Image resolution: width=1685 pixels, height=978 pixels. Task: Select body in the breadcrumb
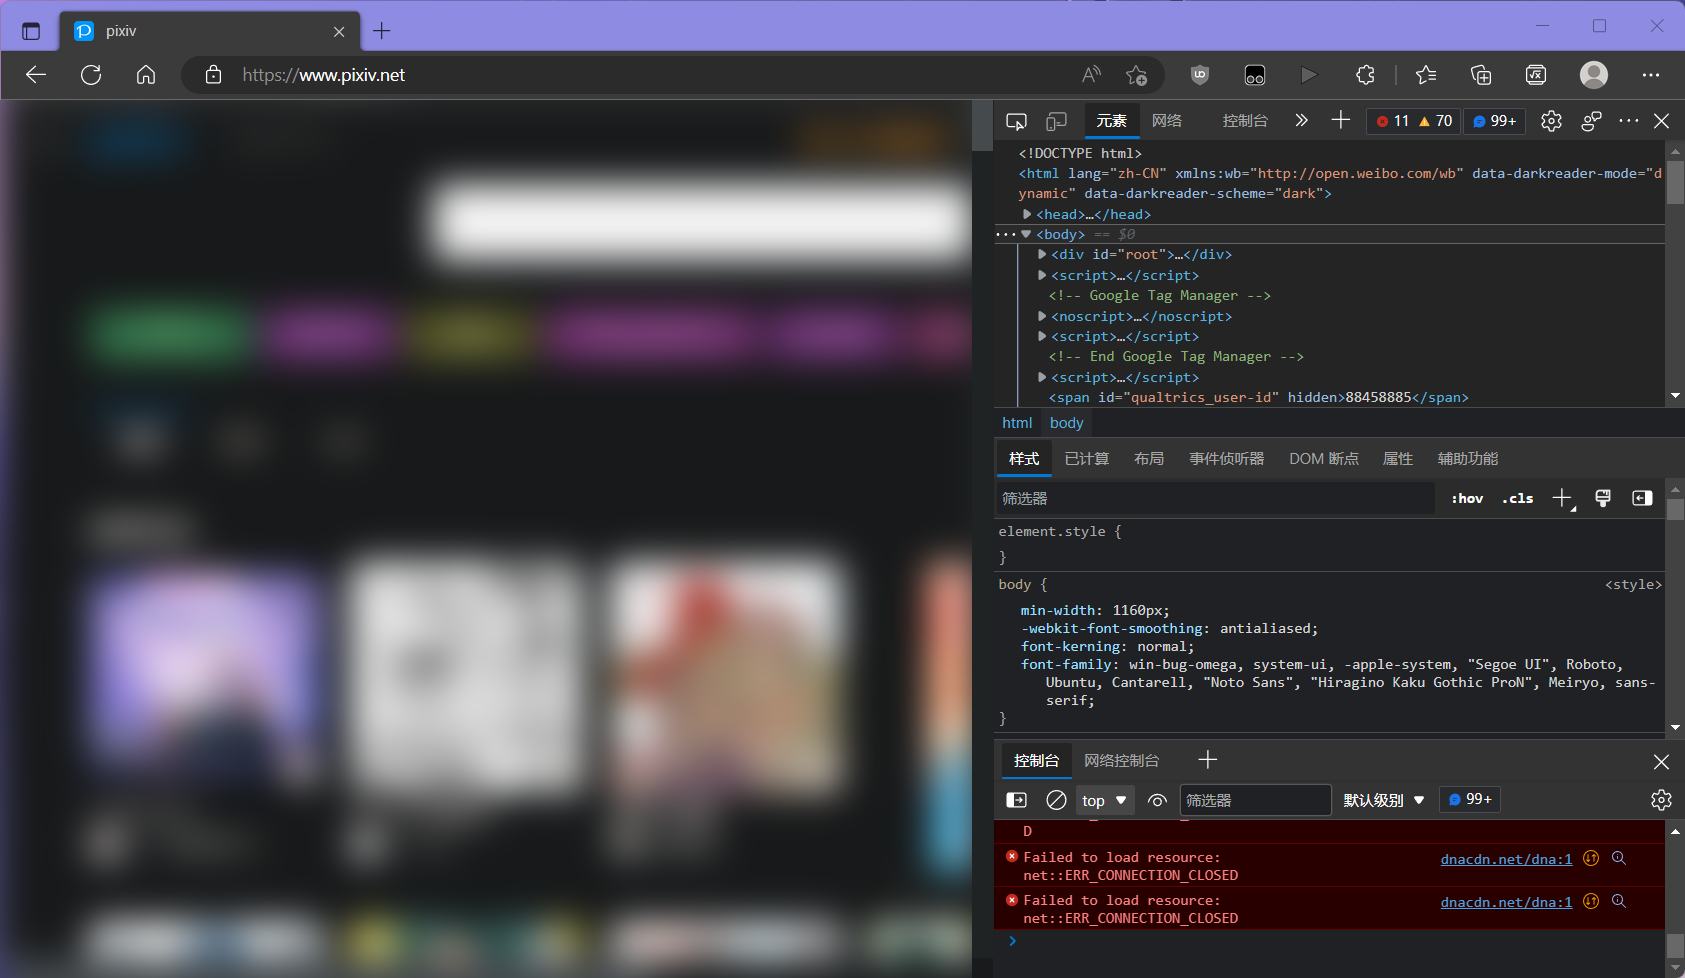[1067, 423]
